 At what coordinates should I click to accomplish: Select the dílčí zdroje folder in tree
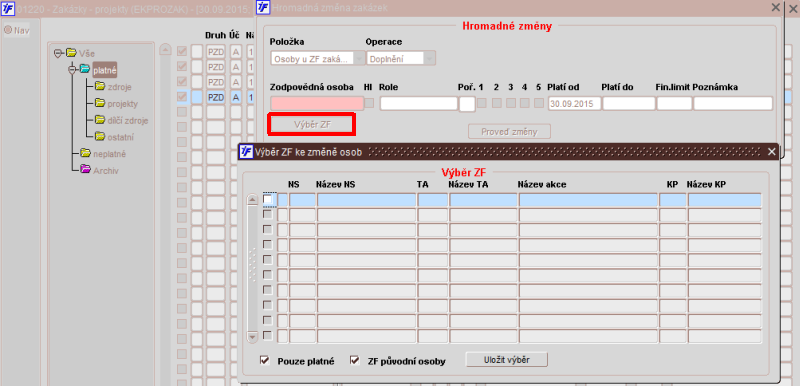pos(128,120)
